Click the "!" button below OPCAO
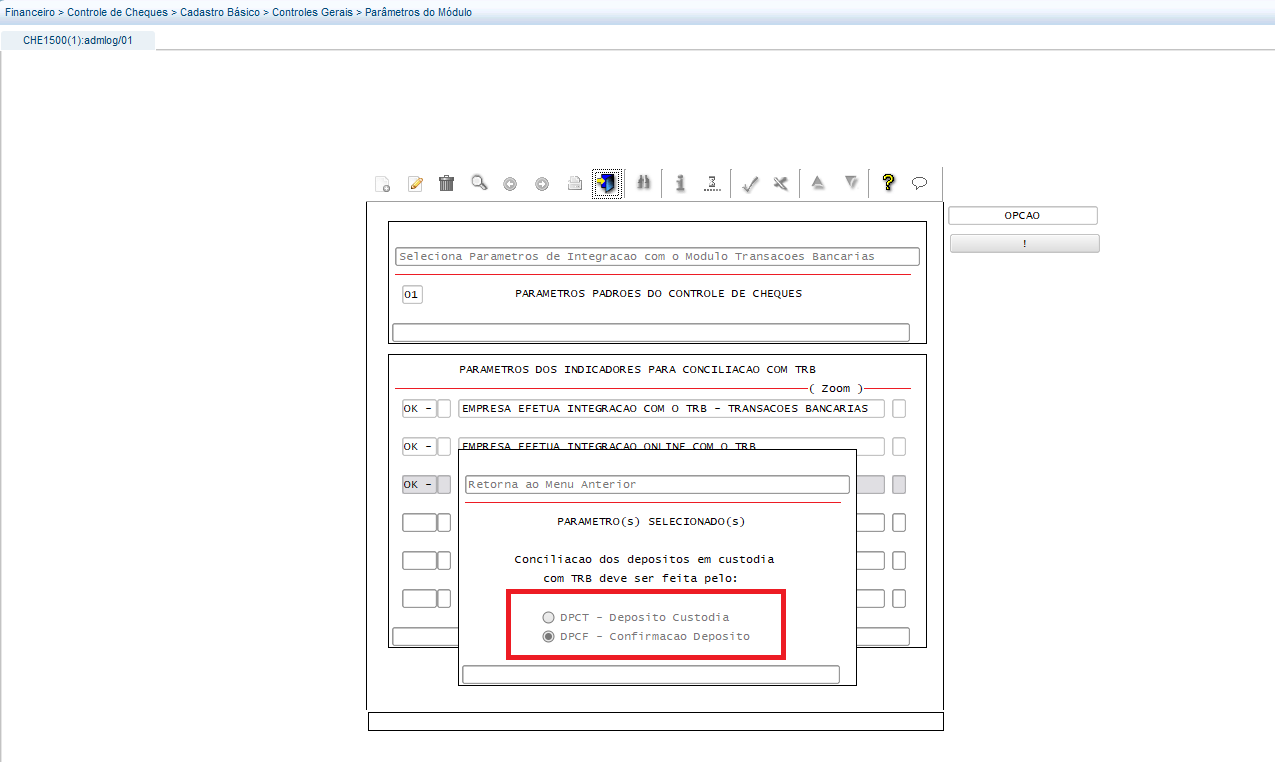Screen dimensions: 1275x762 pyautogui.click(x=1024, y=243)
